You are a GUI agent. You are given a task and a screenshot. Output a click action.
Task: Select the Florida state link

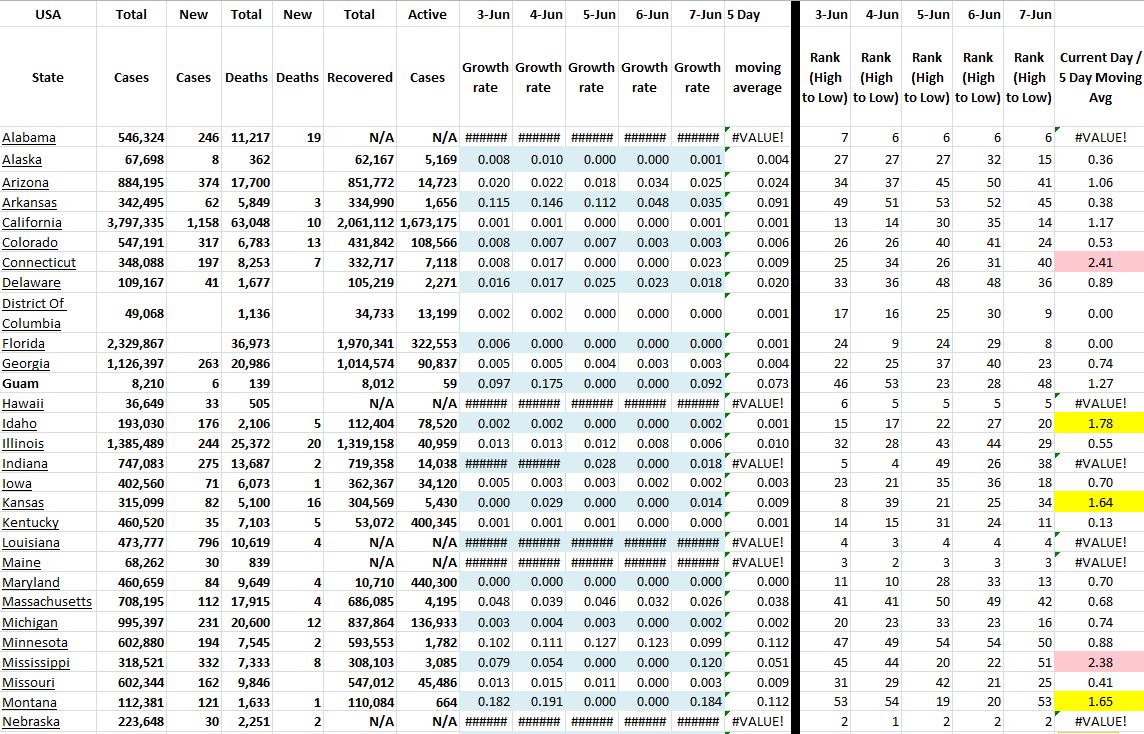24,344
